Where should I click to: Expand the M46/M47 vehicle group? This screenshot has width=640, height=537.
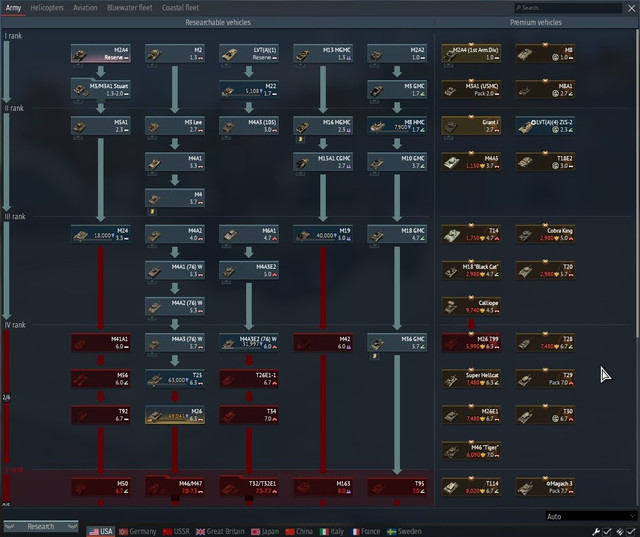[175, 487]
